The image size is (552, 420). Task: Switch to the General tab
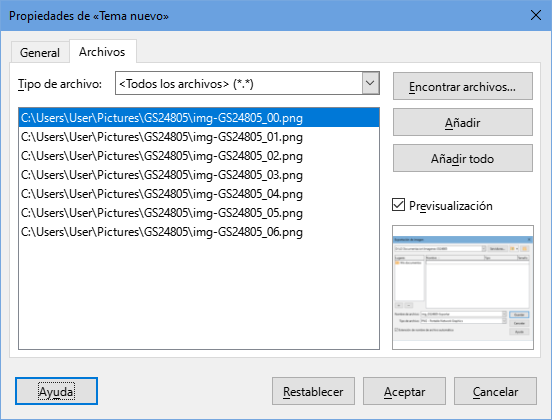40,52
